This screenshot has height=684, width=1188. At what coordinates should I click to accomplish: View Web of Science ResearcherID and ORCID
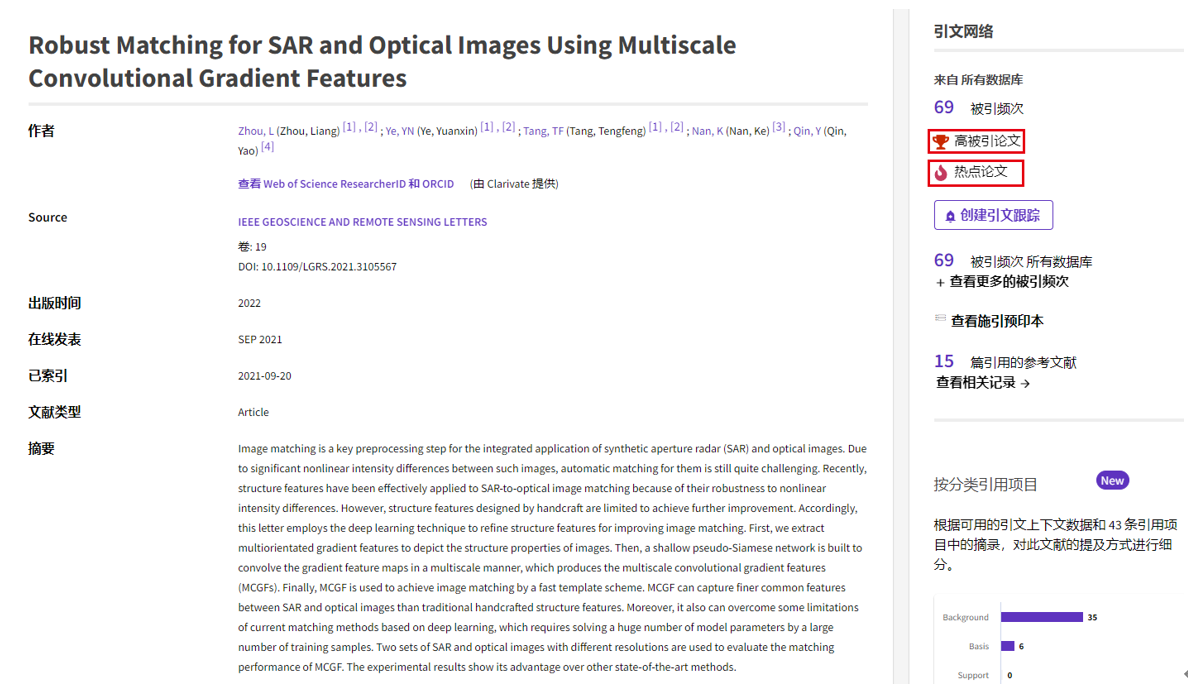[x=345, y=184]
